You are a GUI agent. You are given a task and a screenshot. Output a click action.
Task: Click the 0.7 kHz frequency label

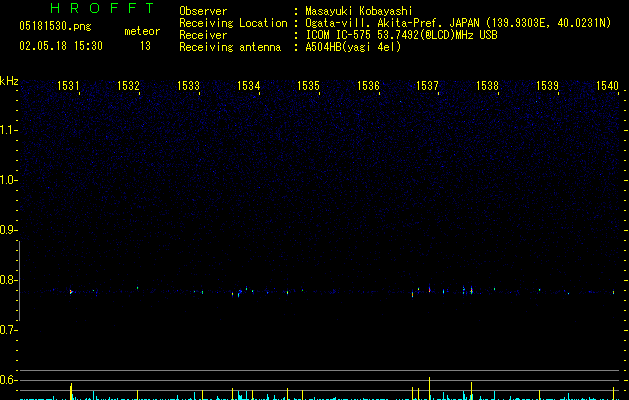(8, 330)
